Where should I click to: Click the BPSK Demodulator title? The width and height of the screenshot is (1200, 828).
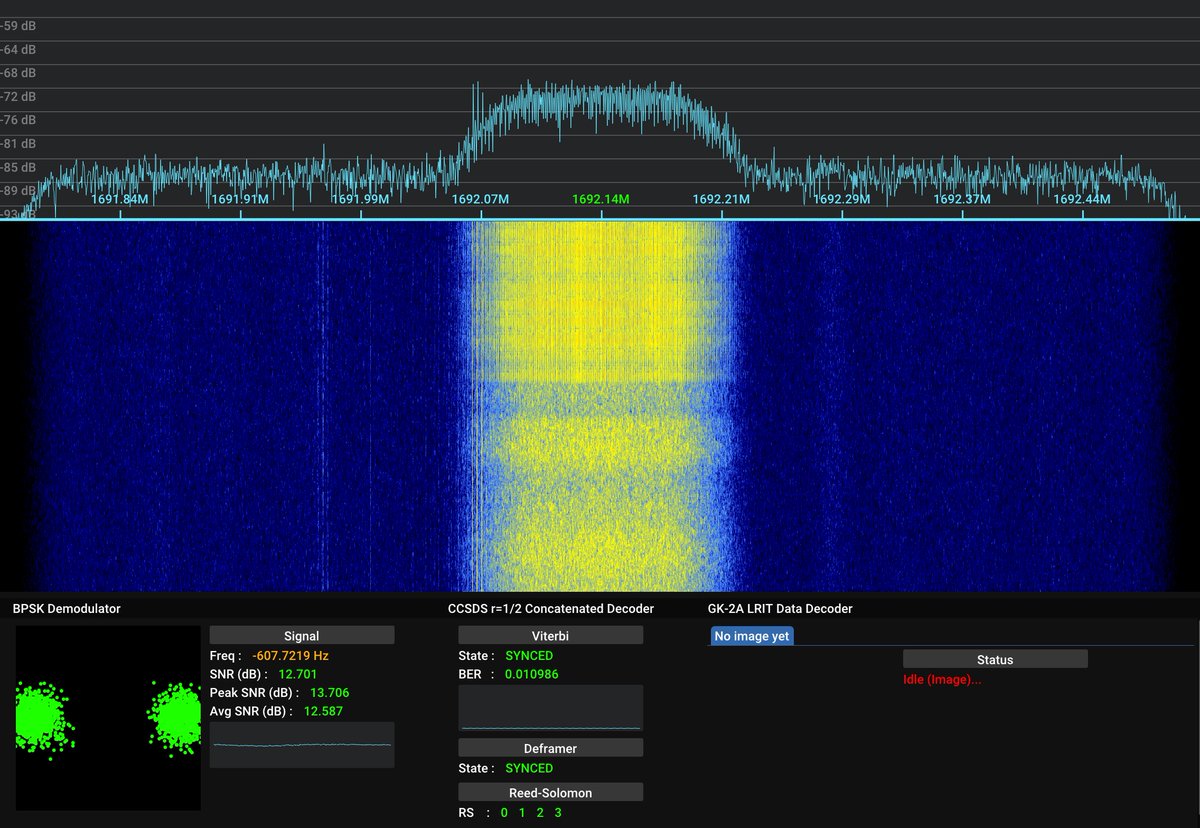[66, 608]
